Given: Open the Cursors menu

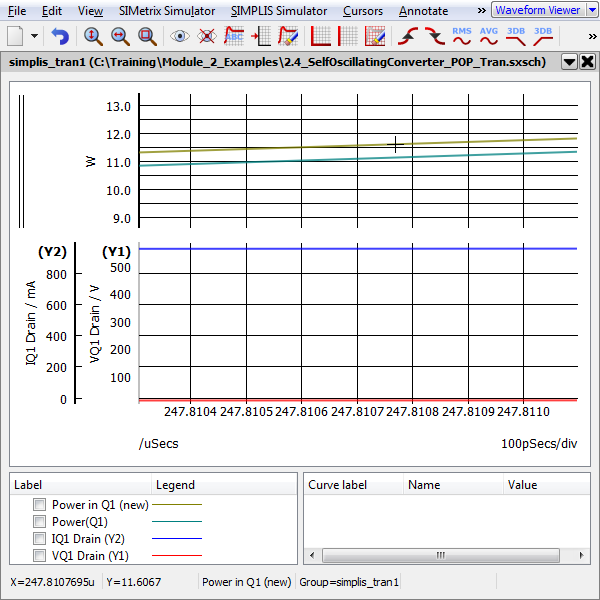Looking at the screenshot, I should [x=361, y=11].
